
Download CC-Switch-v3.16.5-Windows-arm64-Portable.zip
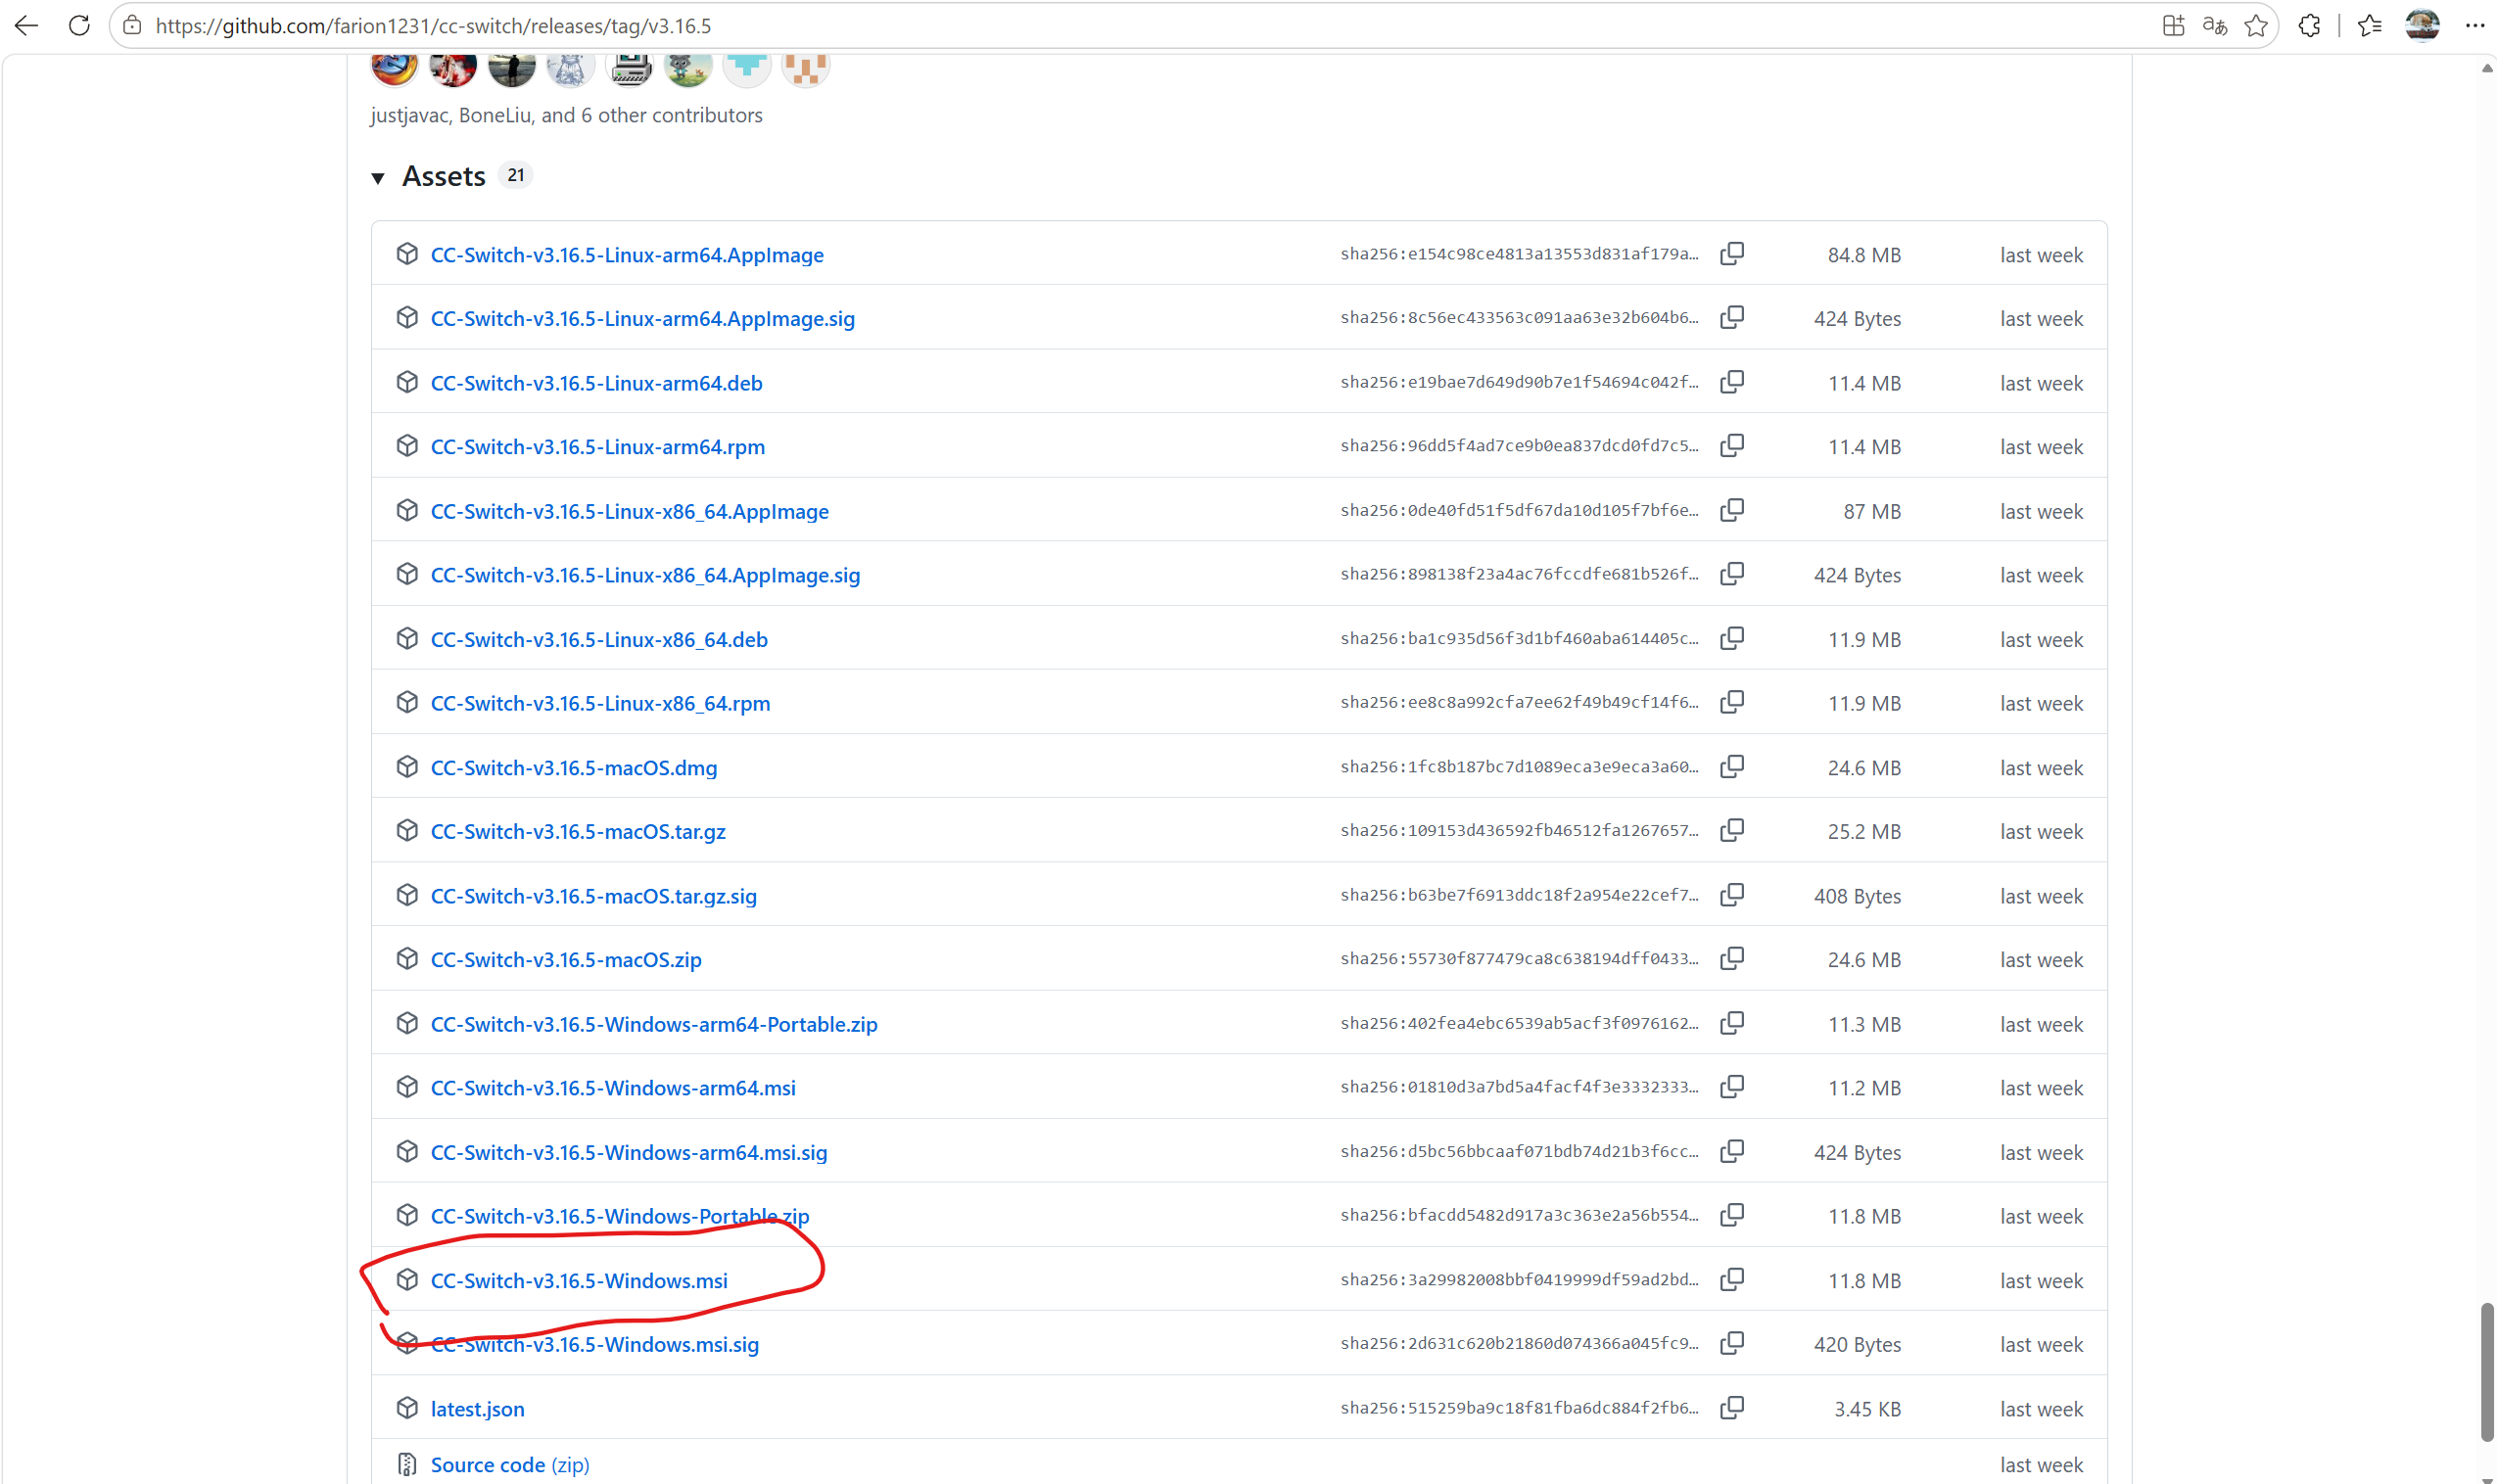point(654,1024)
